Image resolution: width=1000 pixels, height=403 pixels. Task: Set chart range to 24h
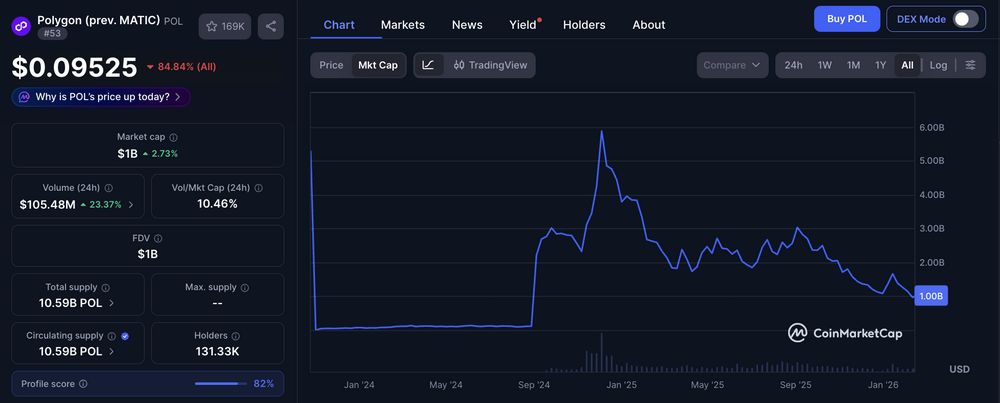793,65
